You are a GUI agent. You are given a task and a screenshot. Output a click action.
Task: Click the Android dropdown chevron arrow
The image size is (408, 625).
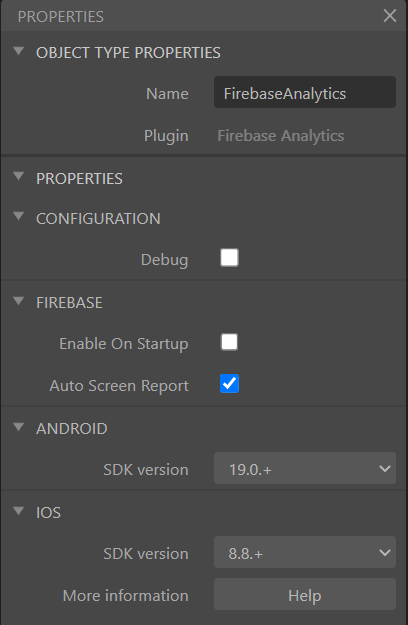coord(385,469)
